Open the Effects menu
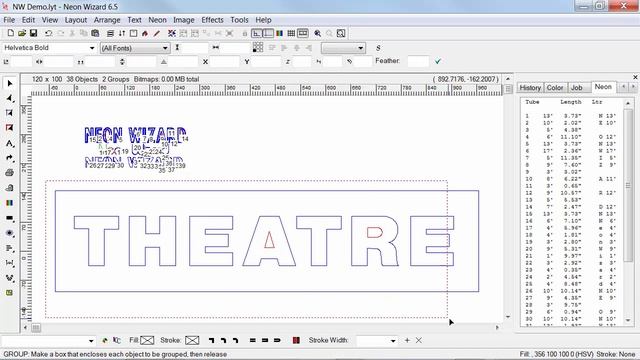Screen dimensions: 640x360 coord(212,20)
